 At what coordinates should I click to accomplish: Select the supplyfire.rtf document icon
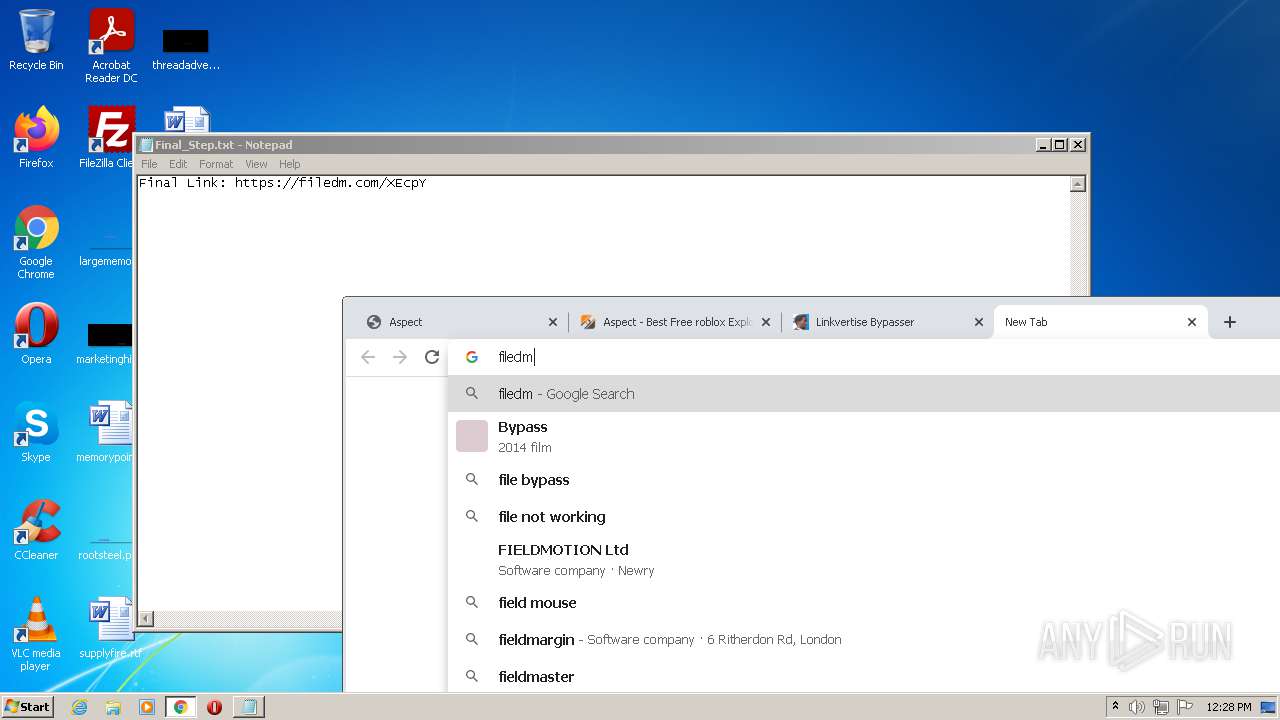pyautogui.click(x=110, y=628)
